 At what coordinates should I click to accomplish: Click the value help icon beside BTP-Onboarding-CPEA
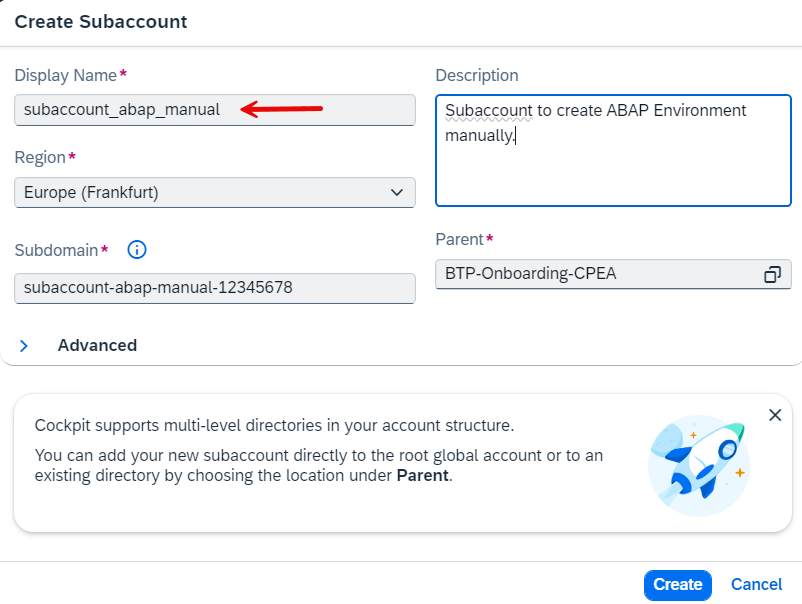click(772, 273)
